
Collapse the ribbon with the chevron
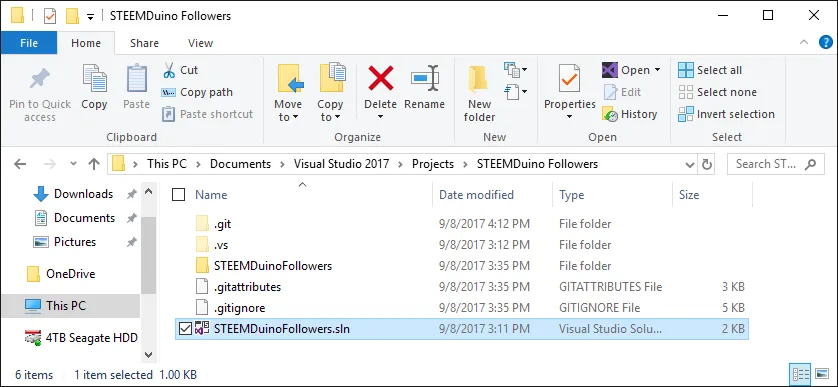(803, 42)
